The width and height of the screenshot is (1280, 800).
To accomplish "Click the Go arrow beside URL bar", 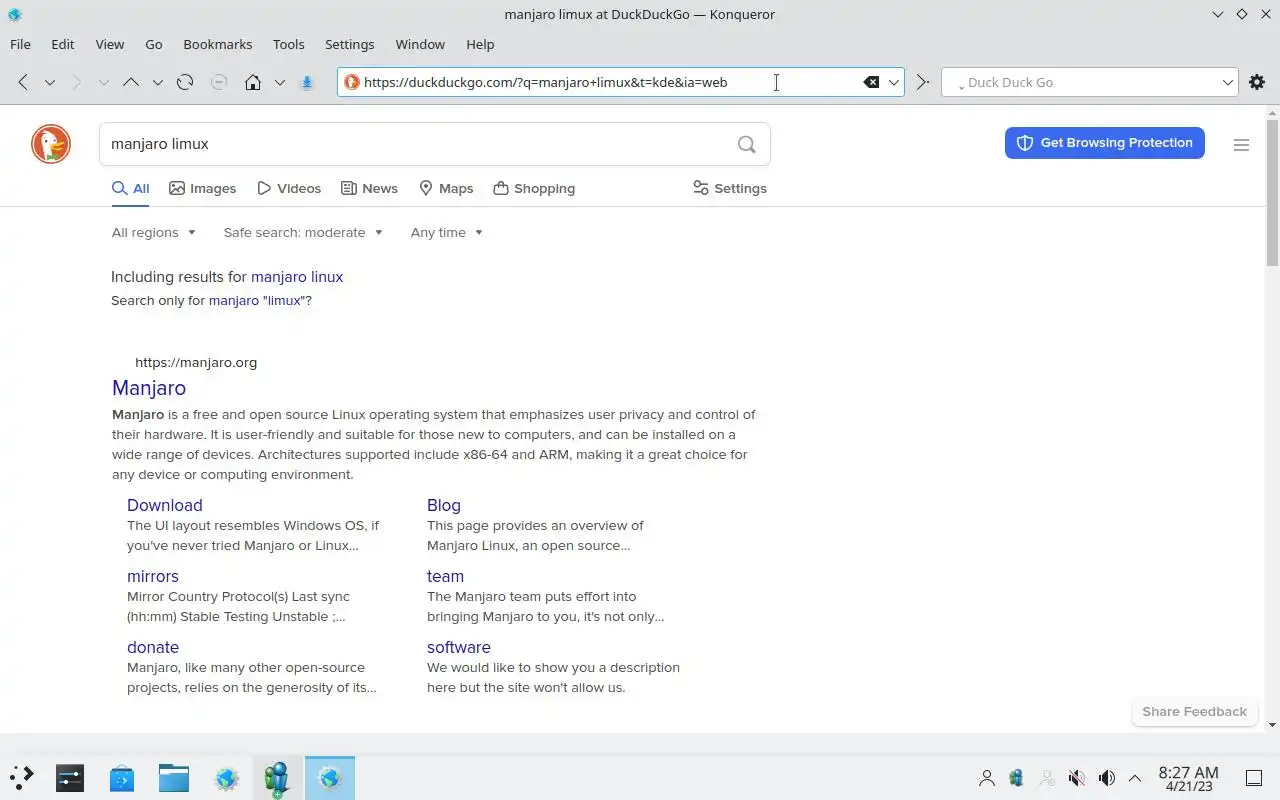I will [923, 82].
